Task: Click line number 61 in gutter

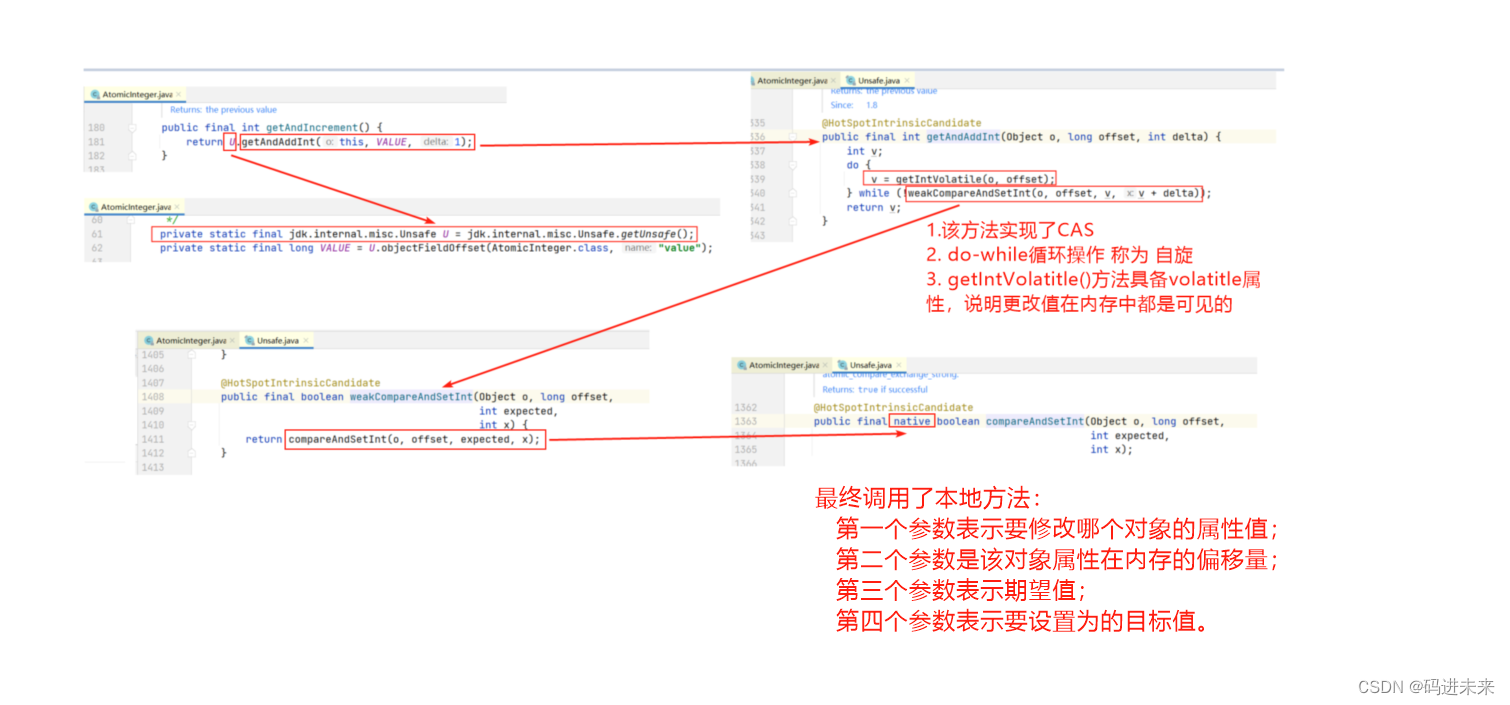Action: 97,234
